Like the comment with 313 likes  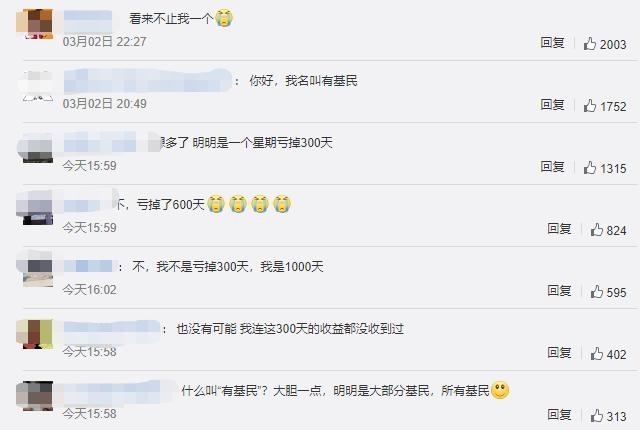[608, 416]
